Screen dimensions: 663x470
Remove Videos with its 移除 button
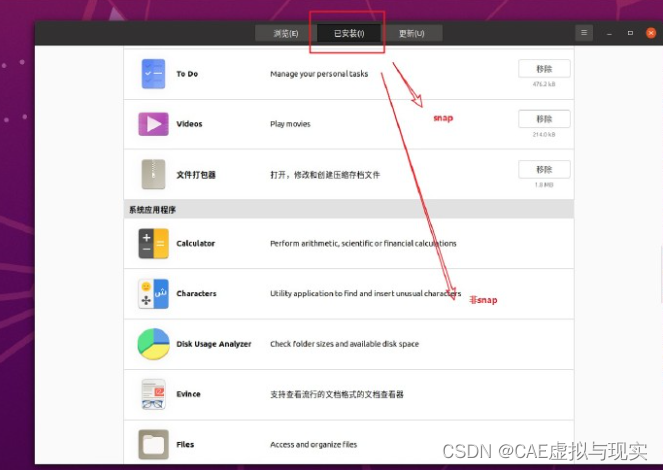point(544,119)
